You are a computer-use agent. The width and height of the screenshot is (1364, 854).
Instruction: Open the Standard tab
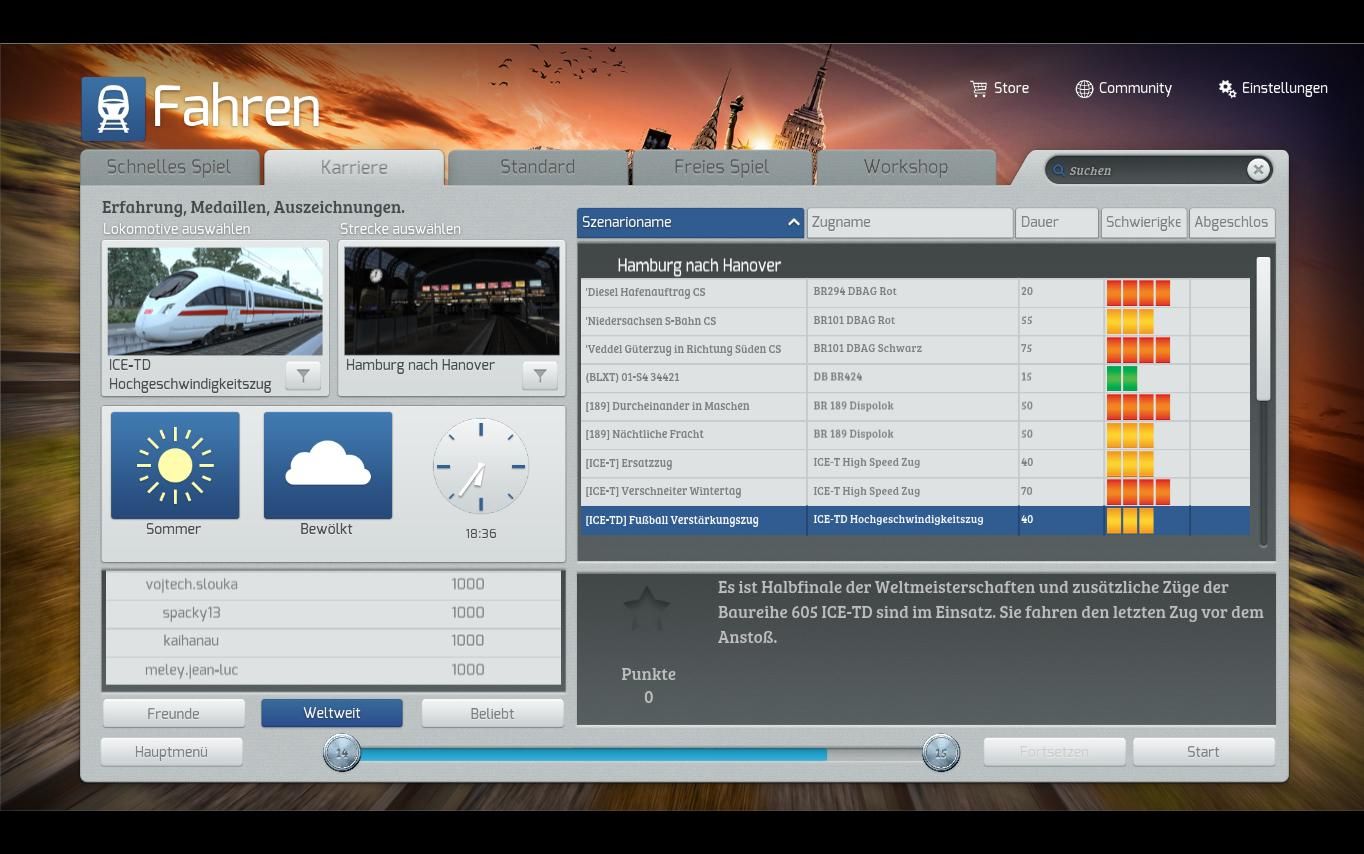(538, 168)
